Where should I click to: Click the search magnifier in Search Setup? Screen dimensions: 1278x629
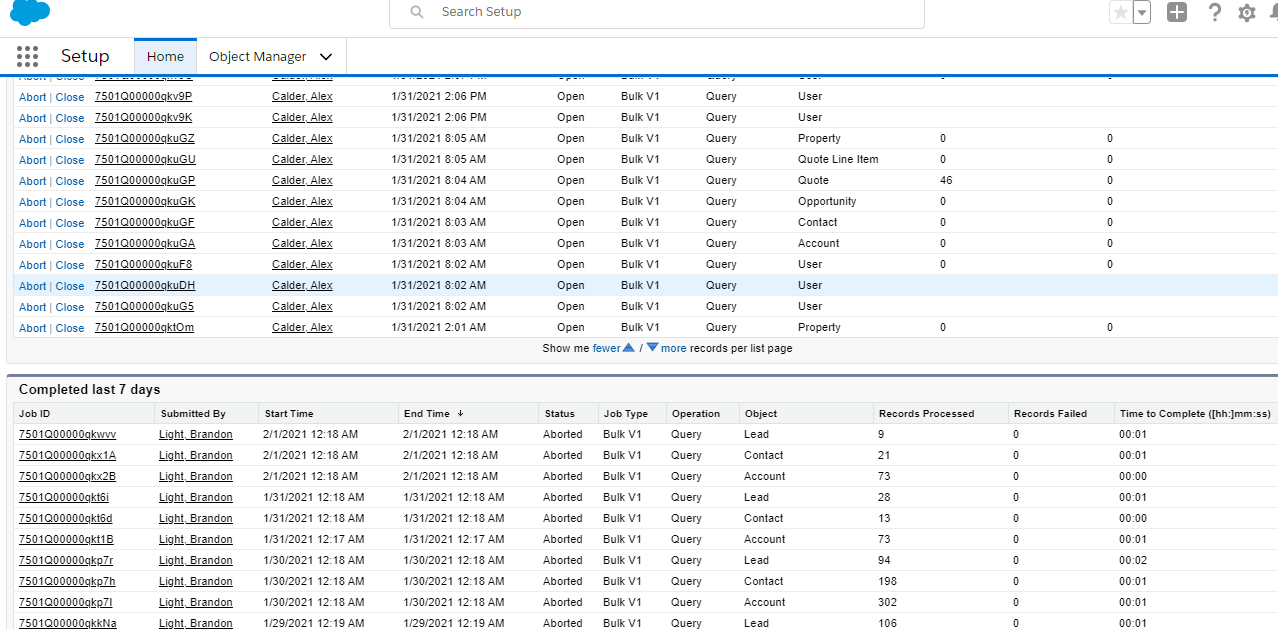[x=415, y=12]
